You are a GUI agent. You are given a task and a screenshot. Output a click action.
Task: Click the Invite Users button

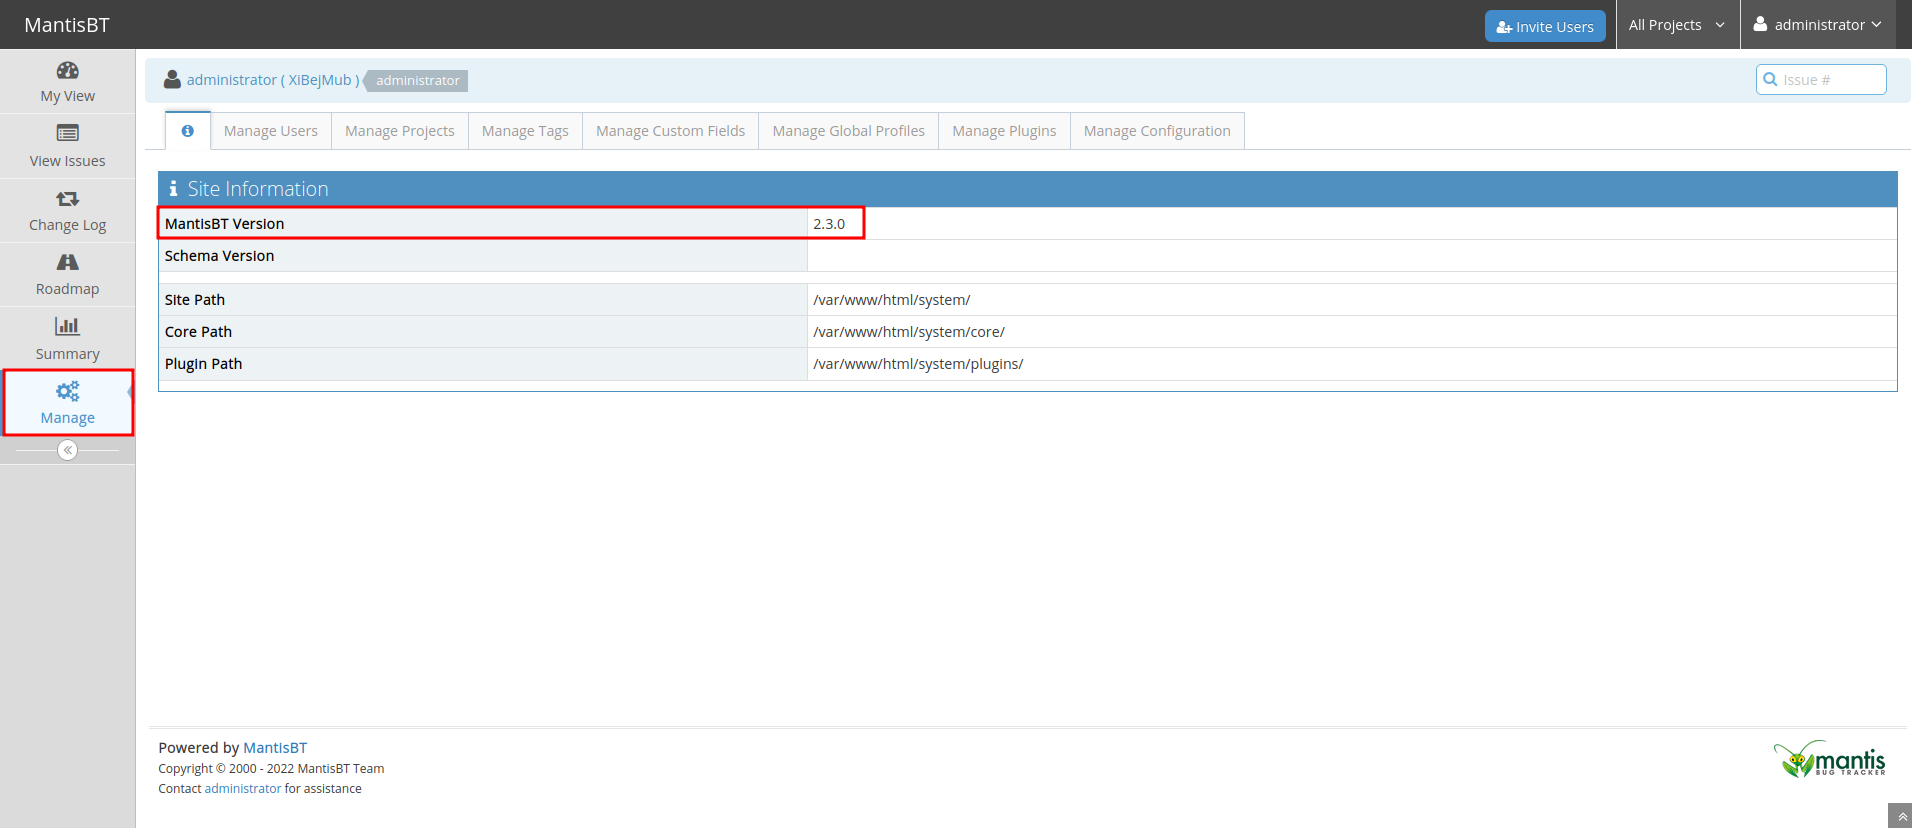1545,26
